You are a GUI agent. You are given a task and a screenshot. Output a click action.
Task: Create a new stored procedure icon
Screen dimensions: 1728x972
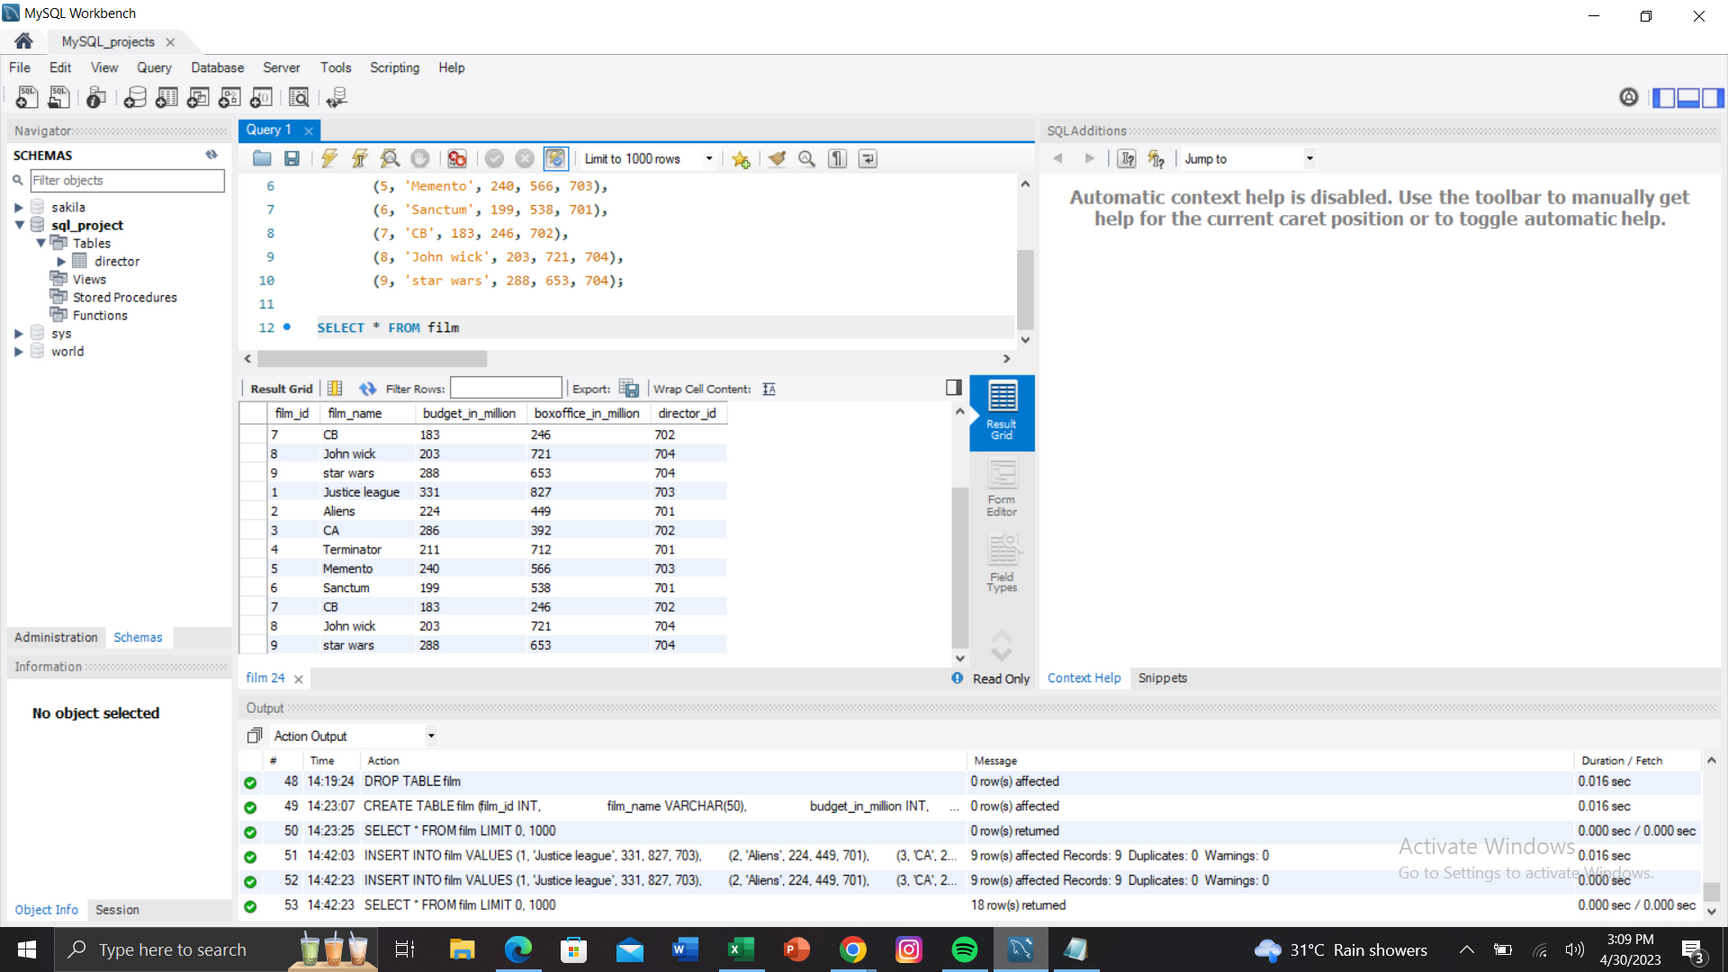tap(230, 97)
